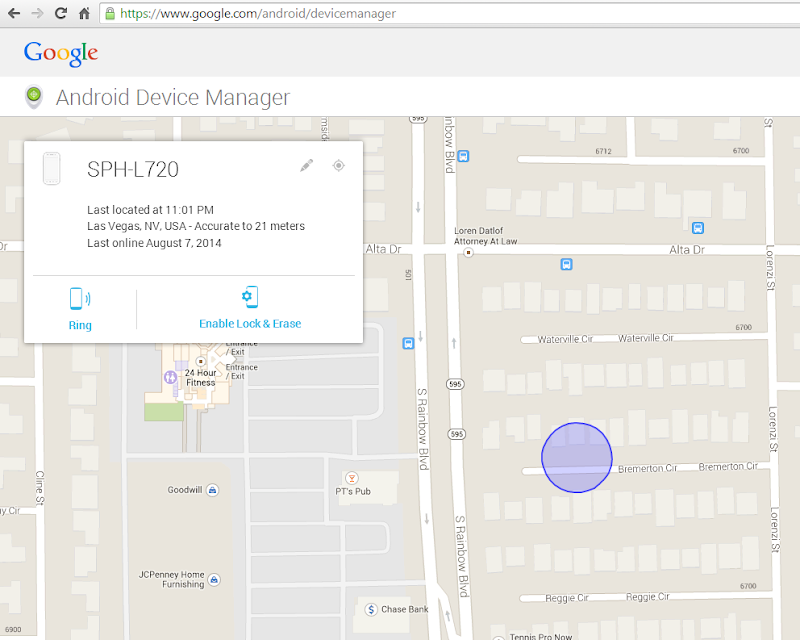Go to the browser home page icon
Image resolution: width=800 pixels, height=640 pixels.
(85, 13)
